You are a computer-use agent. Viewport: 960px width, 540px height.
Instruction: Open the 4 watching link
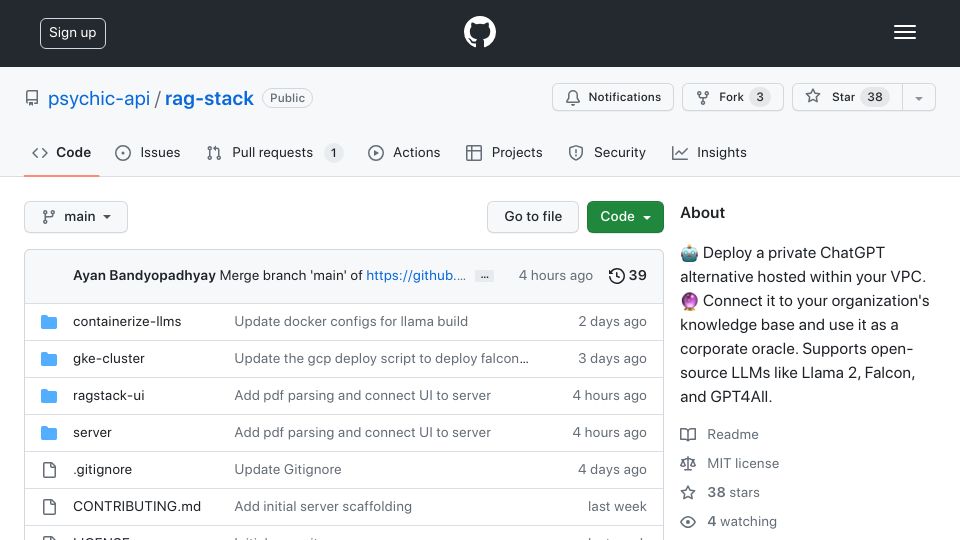[741, 521]
